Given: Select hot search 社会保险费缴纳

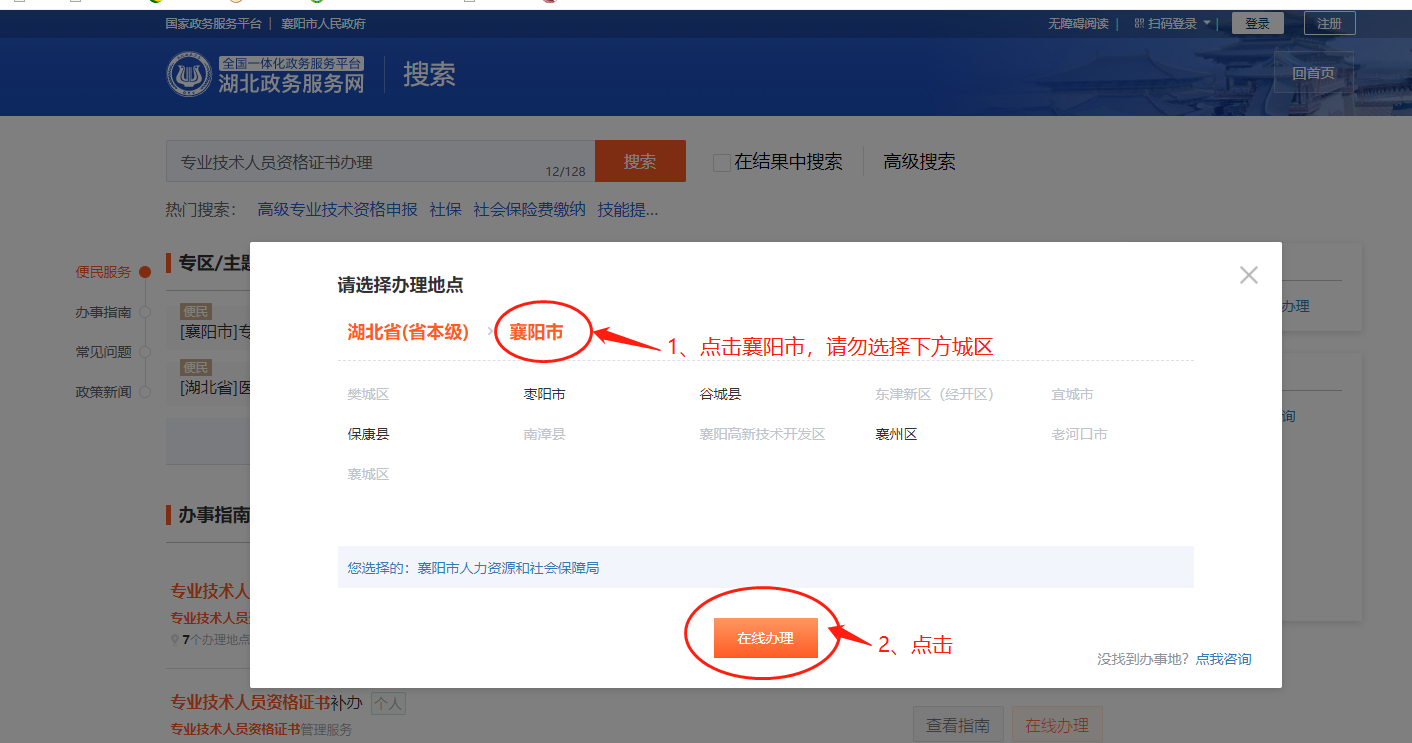Looking at the screenshot, I should tap(529, 210).
